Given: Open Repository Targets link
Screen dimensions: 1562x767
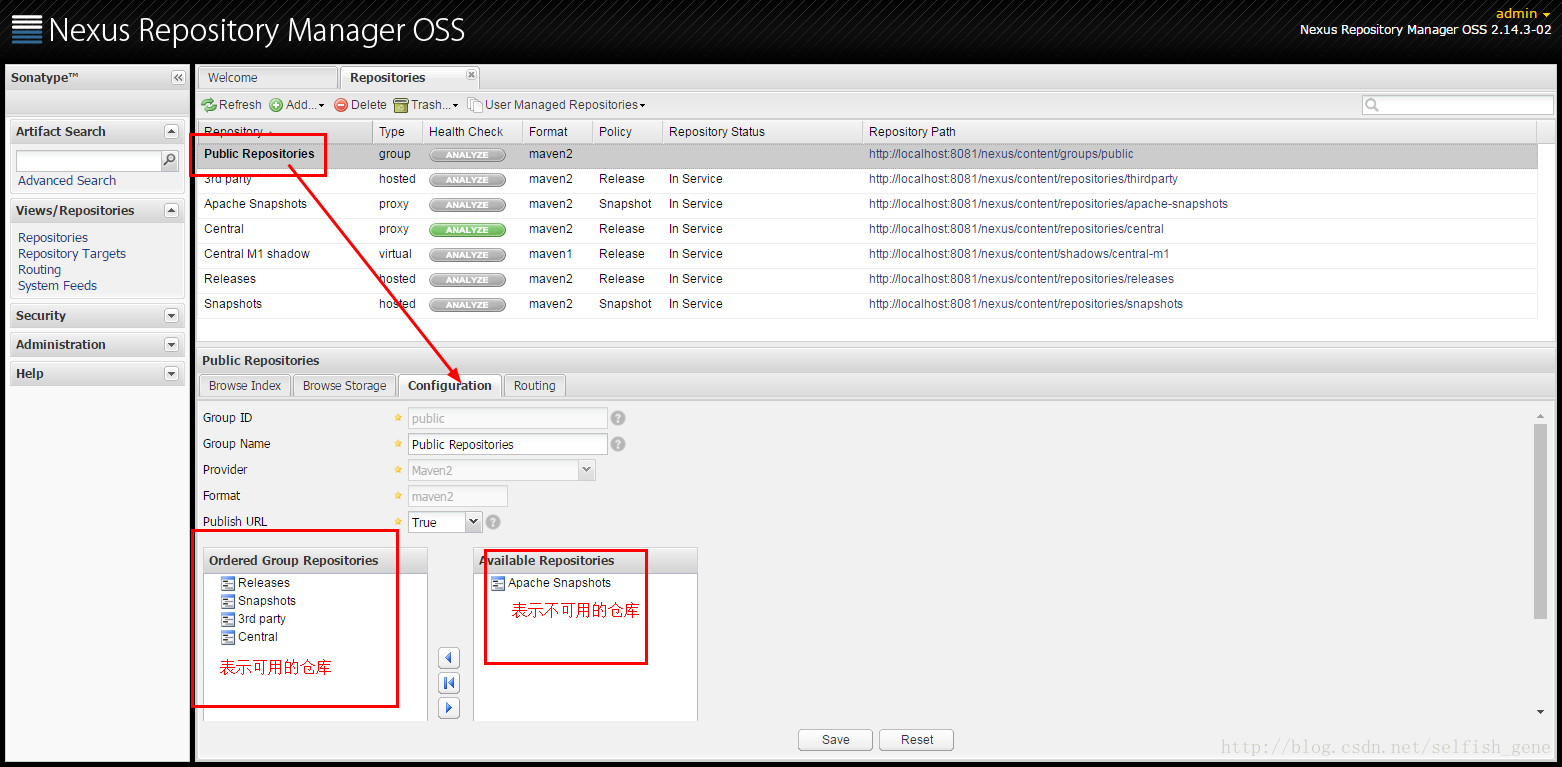Looking at the screenshot, I should pyautogui.click(x=72, y=254).
